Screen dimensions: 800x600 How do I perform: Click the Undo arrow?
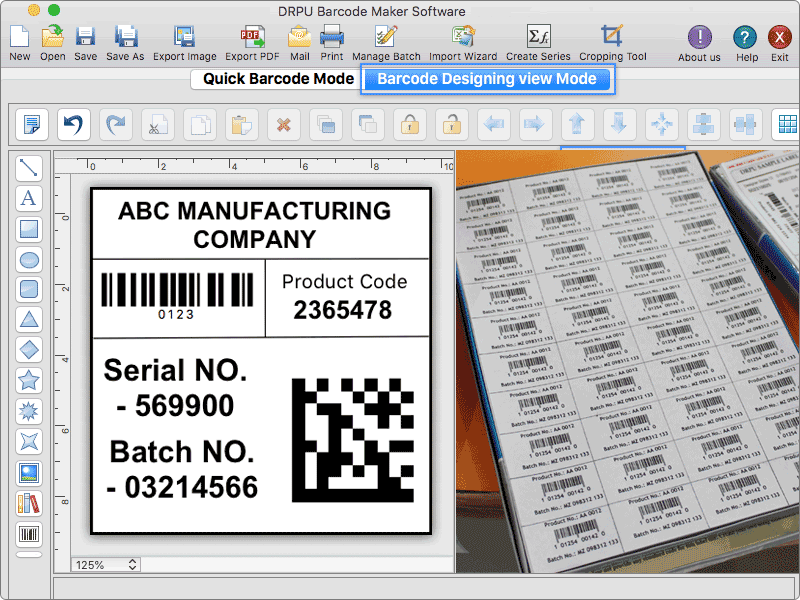pos(73,125)
